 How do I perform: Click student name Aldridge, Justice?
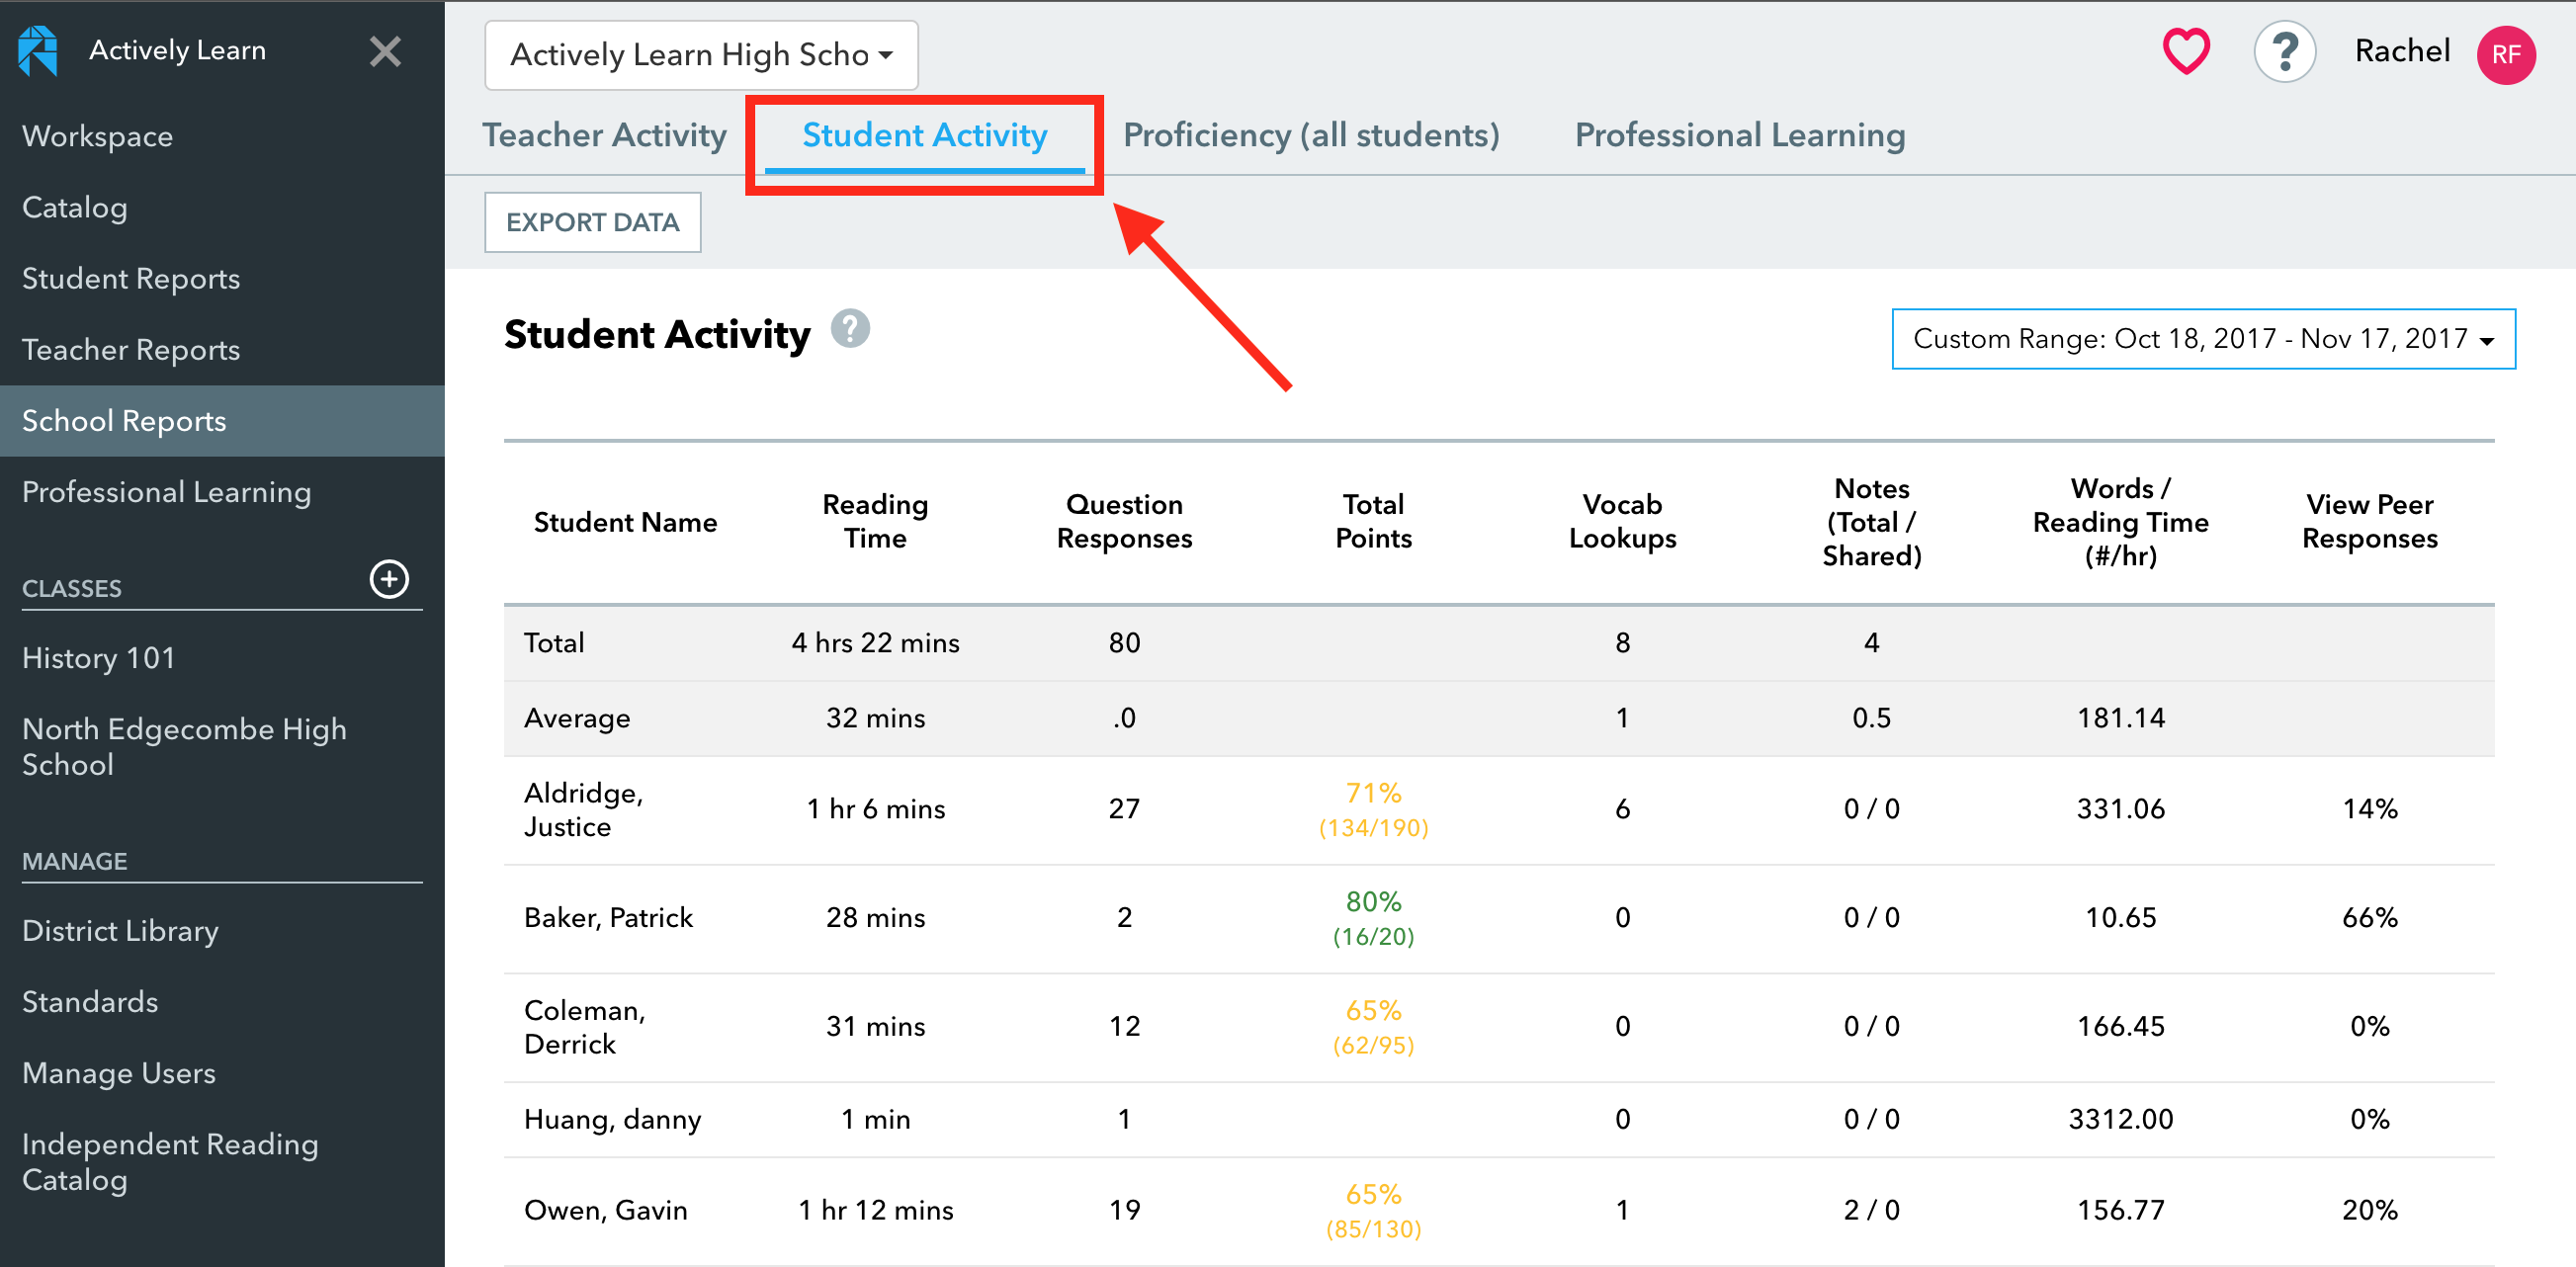click(x=584, y=810)
